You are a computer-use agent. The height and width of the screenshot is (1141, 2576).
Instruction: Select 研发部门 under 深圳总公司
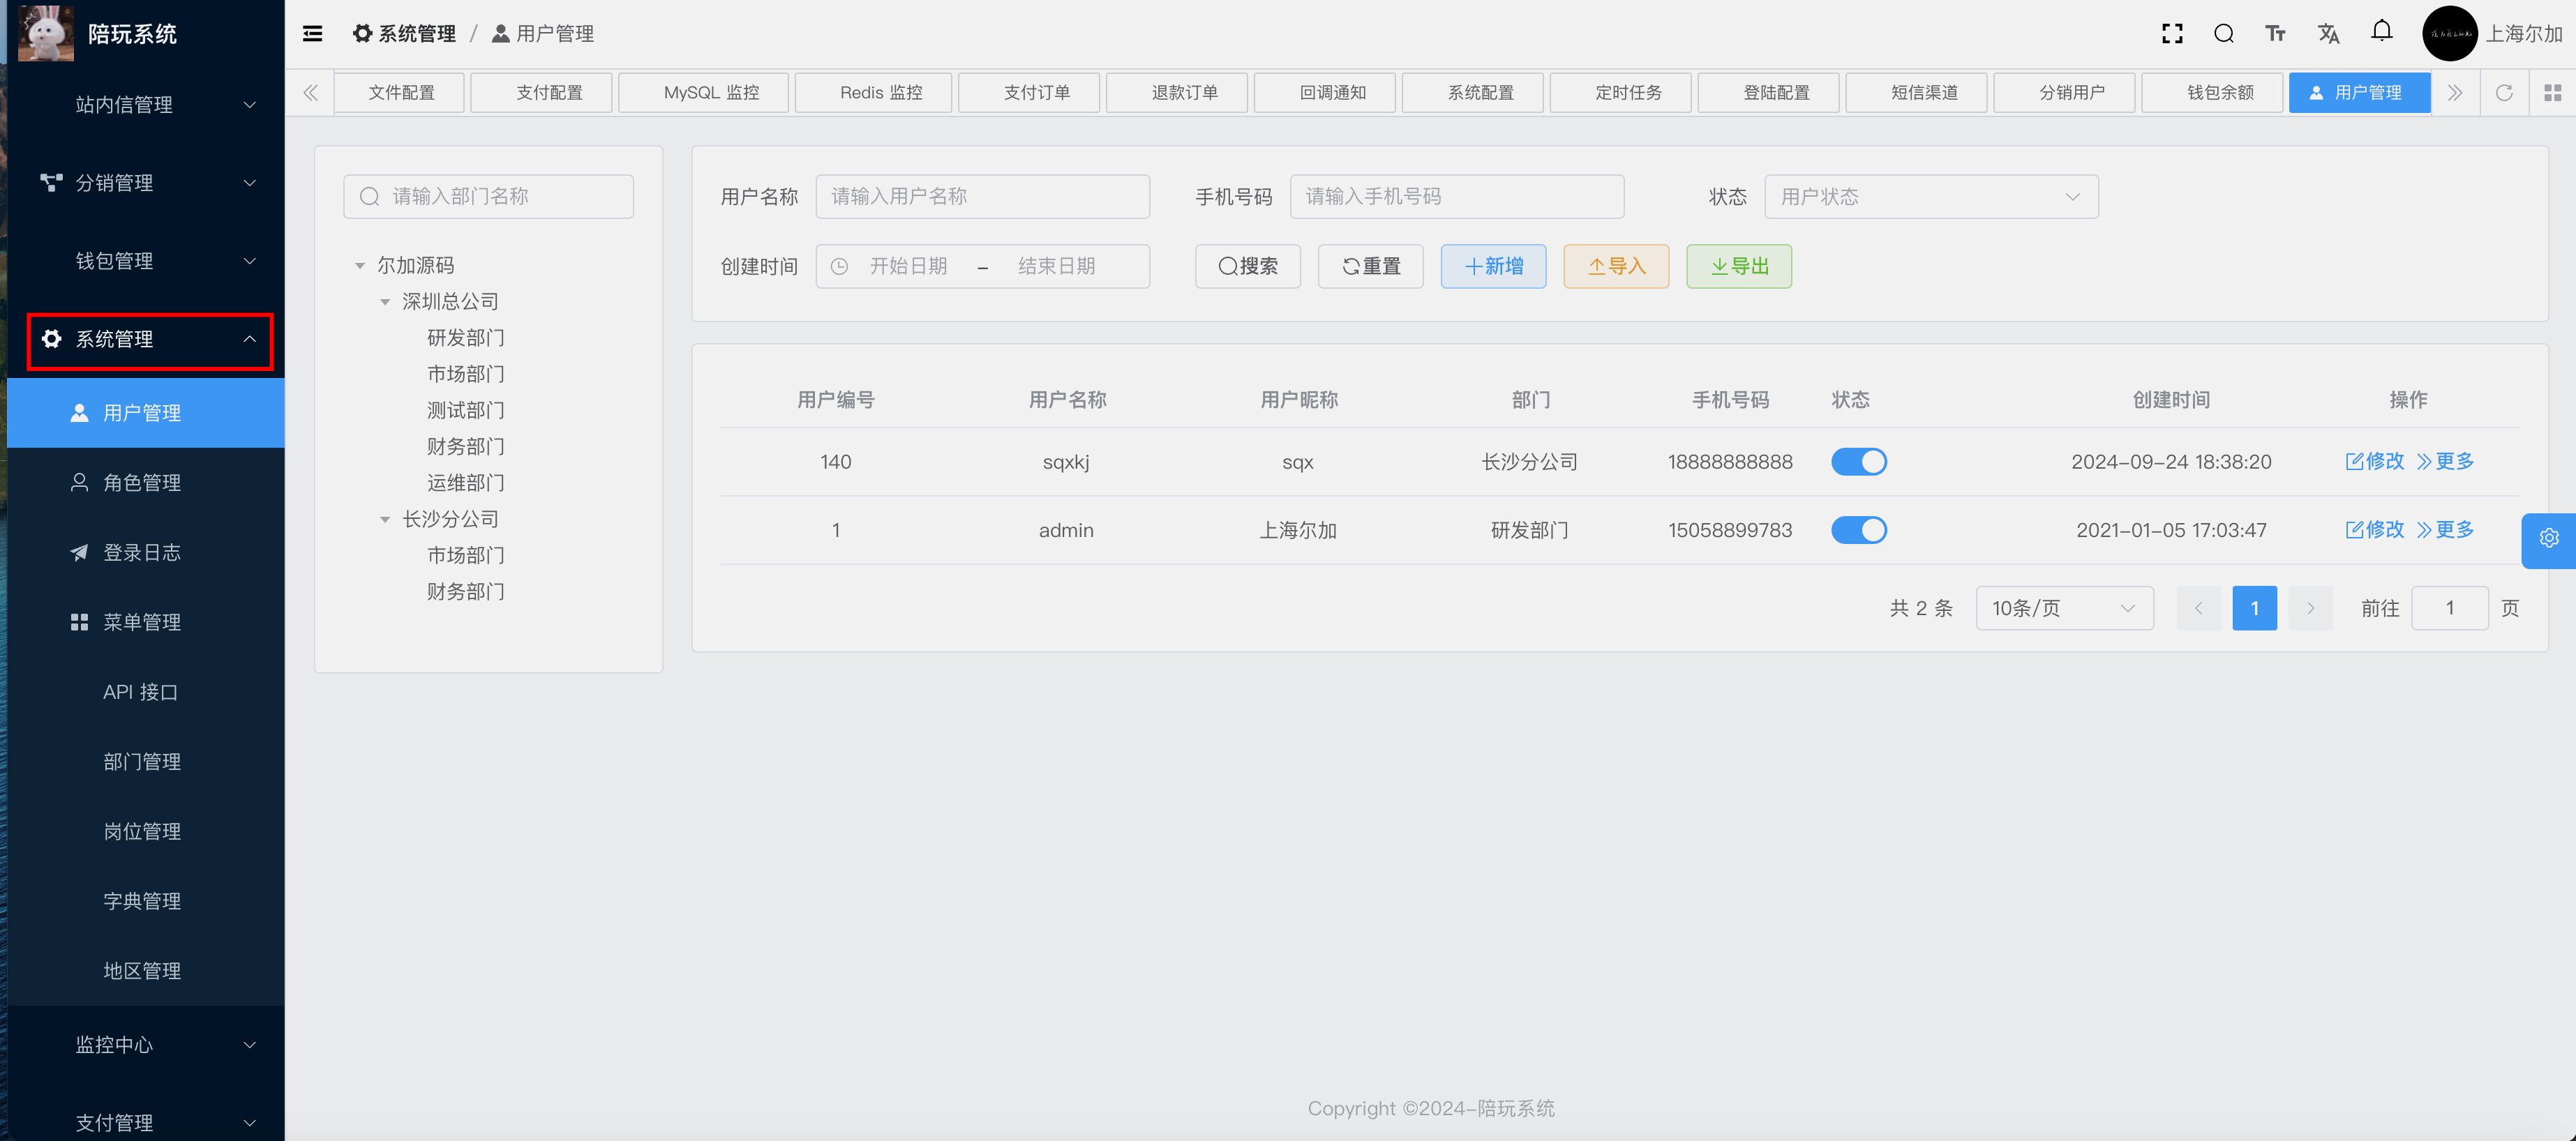466,338
